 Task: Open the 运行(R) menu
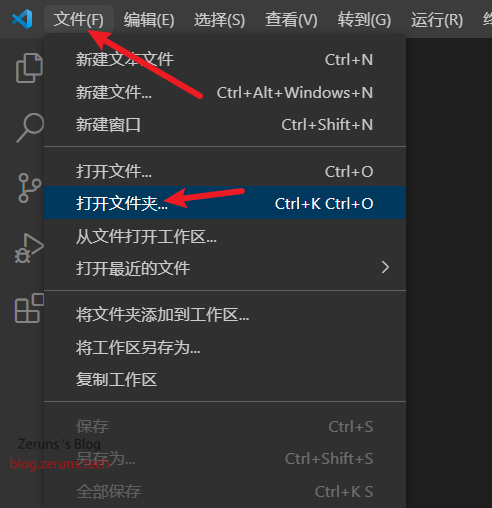tap(437, 19)
